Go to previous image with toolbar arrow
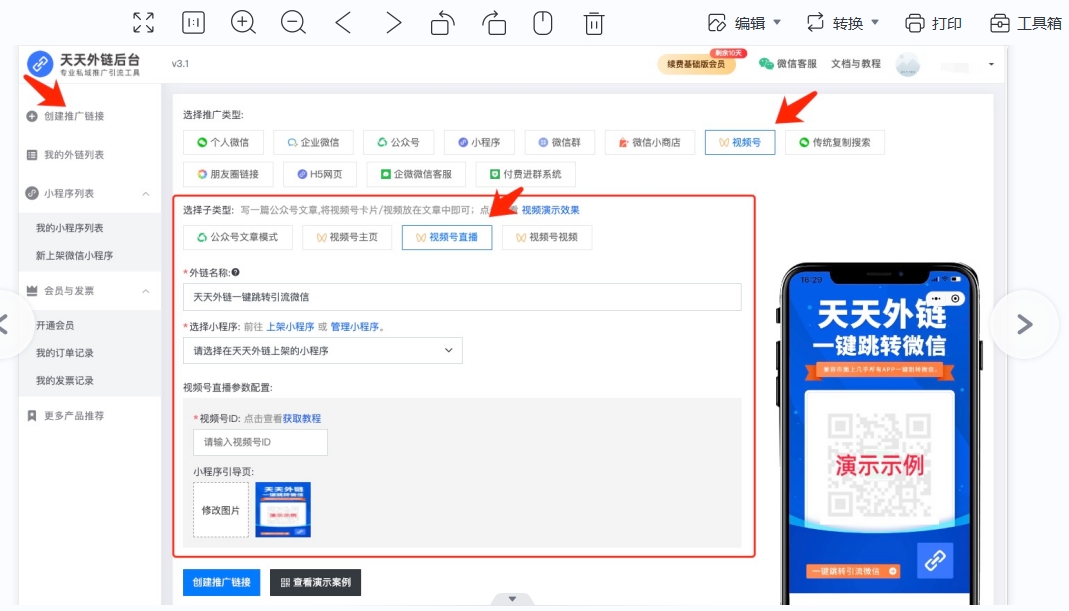 (343, 23)
